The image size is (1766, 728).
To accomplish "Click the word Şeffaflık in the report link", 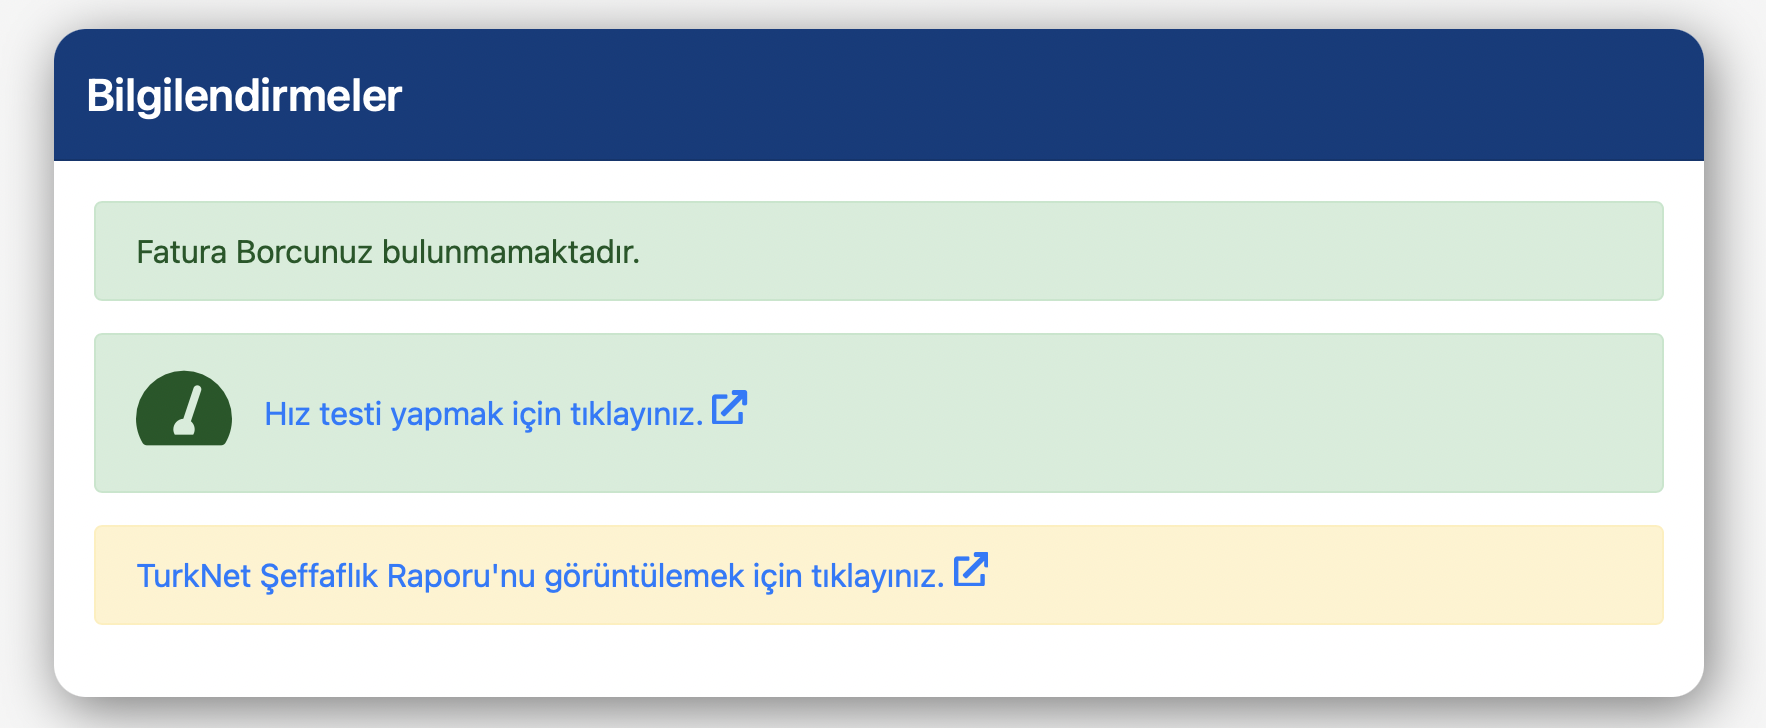I will coord(319,576).
